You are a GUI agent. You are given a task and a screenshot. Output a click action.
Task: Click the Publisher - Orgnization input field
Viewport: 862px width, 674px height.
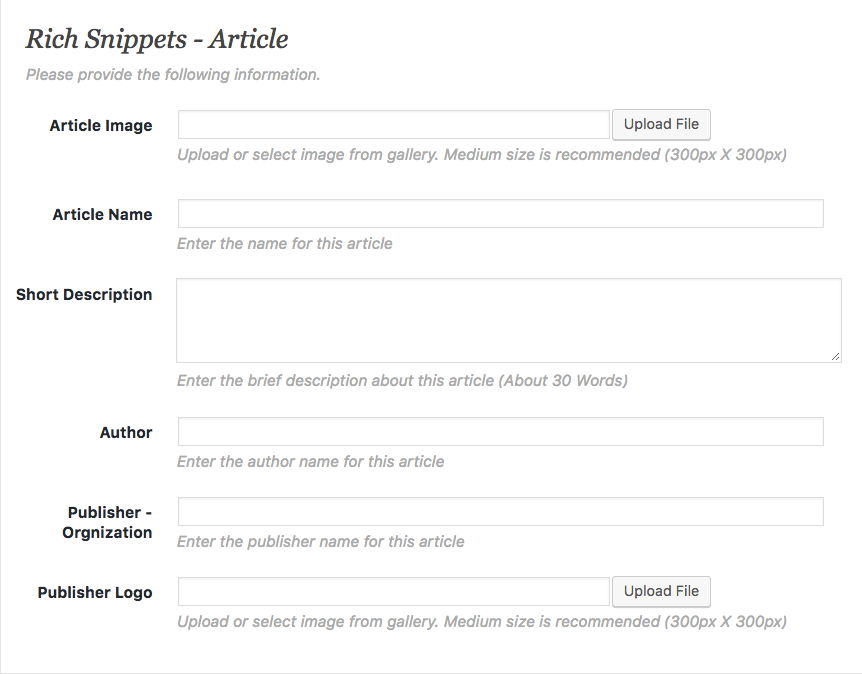498,510
